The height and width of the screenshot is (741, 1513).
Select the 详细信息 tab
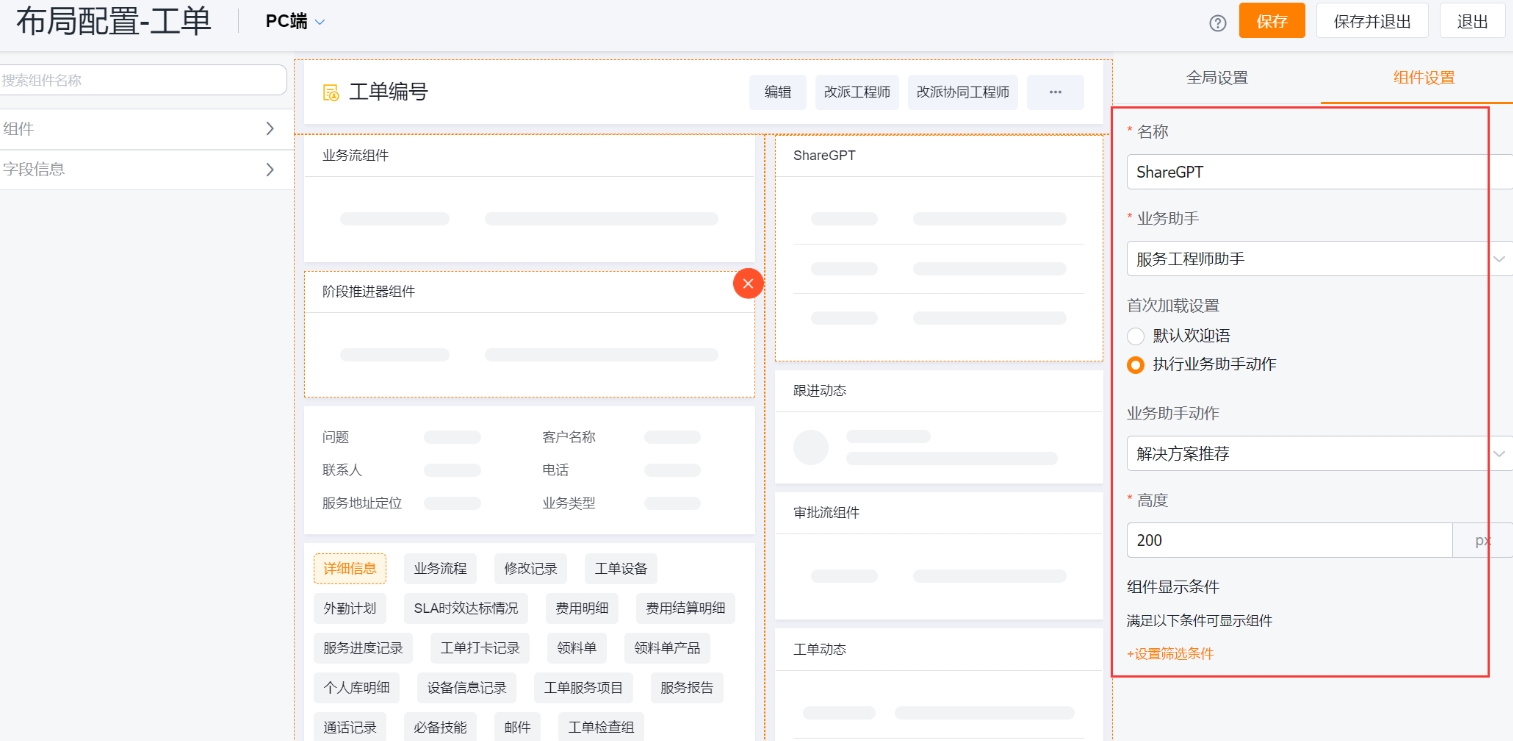(x=350, y=569)
